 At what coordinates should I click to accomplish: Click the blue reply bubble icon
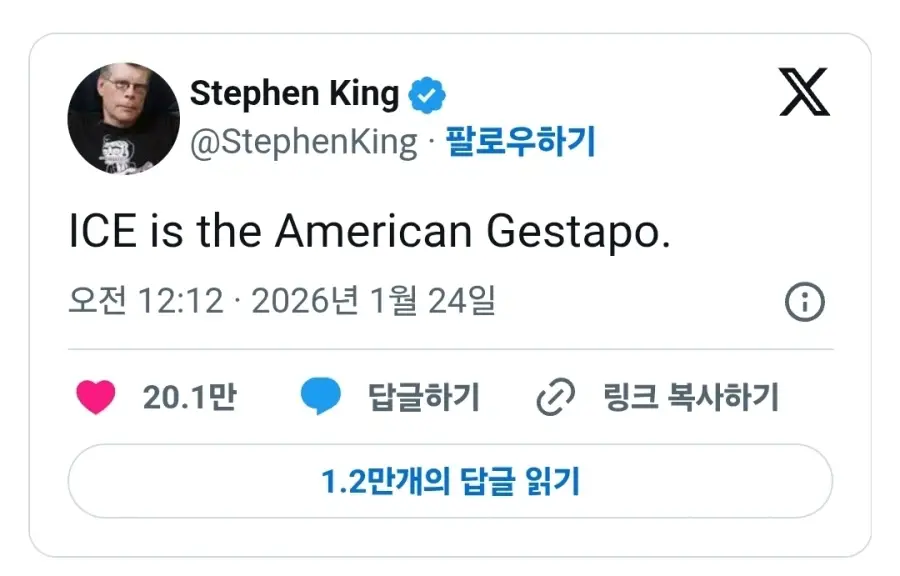321,398
